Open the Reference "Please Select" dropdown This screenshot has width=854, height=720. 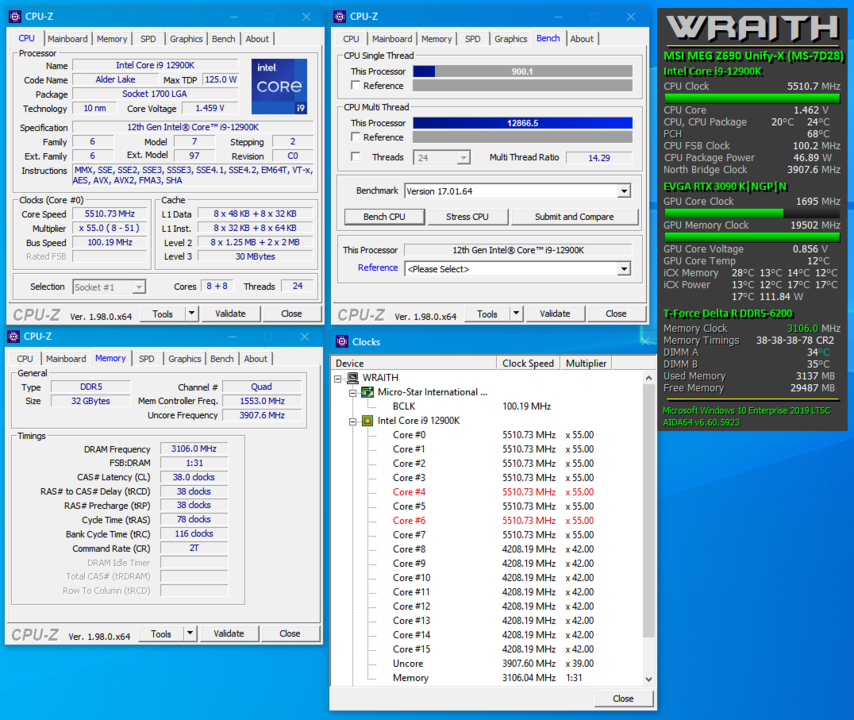pyautogui.click(x=624, y=268)
